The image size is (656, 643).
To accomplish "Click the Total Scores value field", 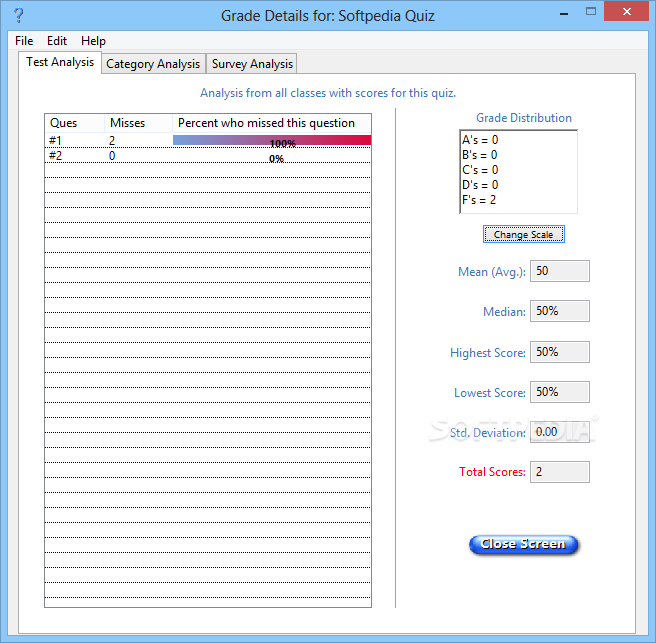I will click(x=559, y=472).
